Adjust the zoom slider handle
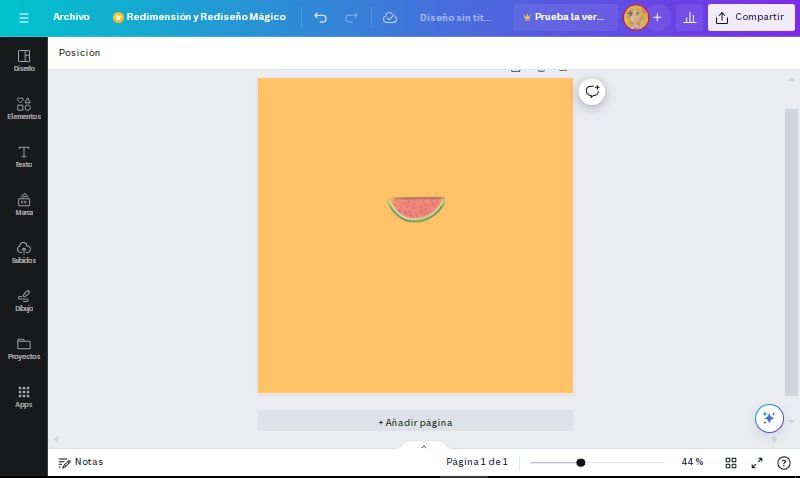 coord(581,462)
